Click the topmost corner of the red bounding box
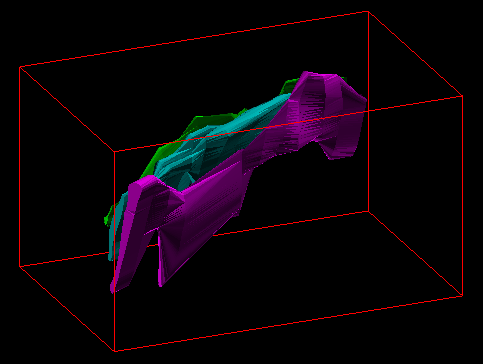 [368, 12]
